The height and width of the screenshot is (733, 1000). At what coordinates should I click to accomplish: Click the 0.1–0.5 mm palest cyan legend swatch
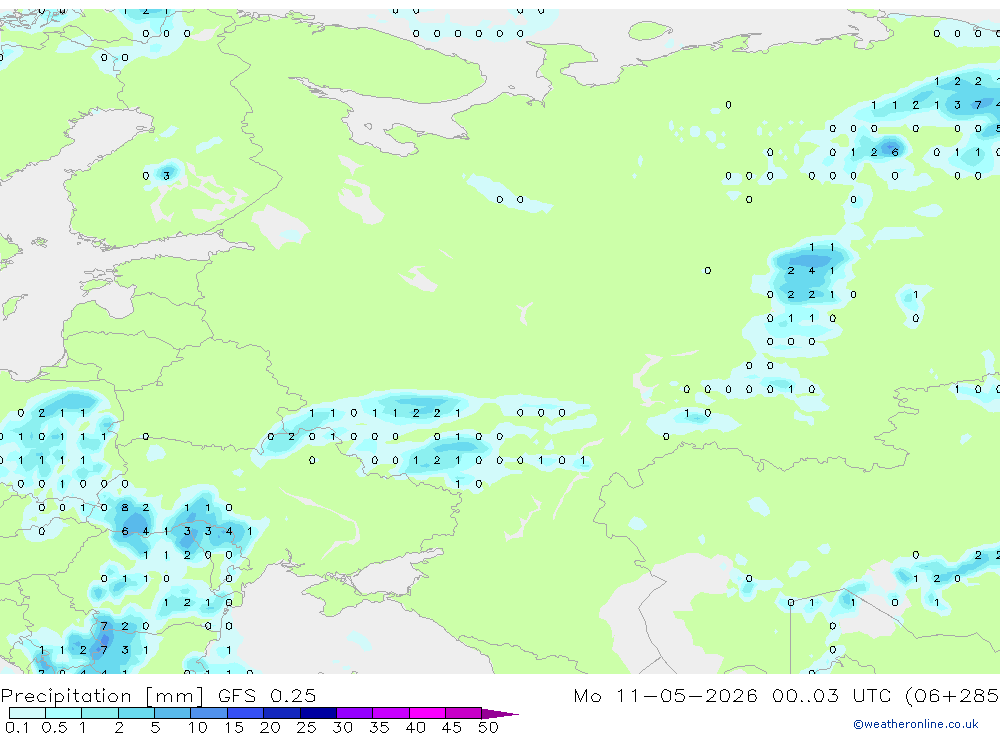[27, 713]
